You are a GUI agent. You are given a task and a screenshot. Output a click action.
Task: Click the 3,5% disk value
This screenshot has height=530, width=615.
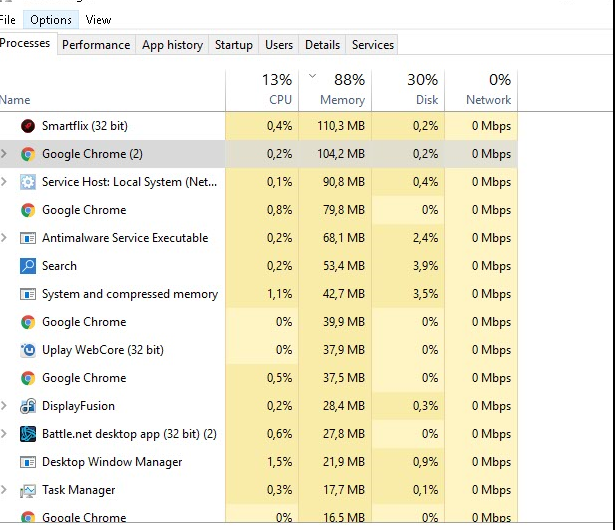coord(425,294)
